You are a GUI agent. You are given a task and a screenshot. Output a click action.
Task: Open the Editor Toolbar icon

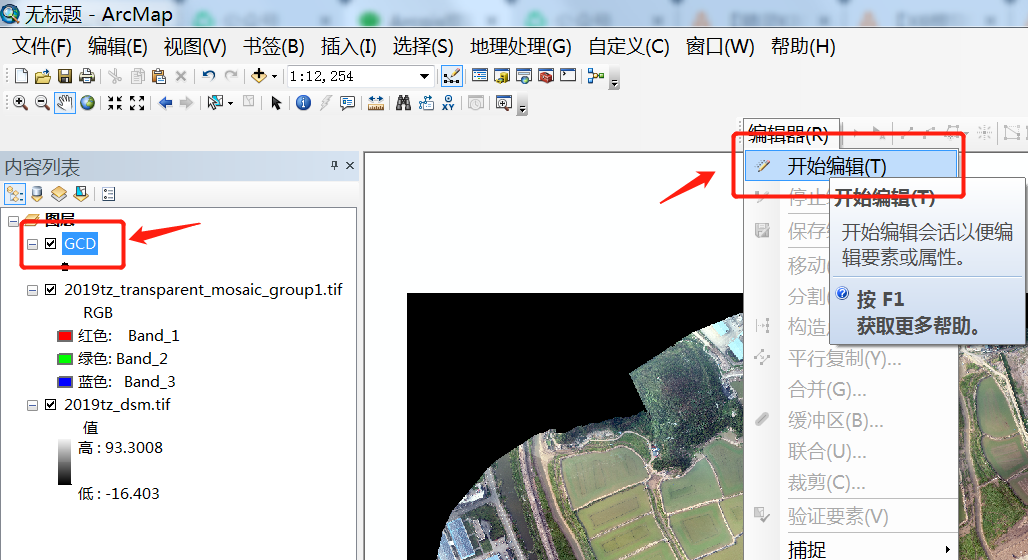pos(452,76)
